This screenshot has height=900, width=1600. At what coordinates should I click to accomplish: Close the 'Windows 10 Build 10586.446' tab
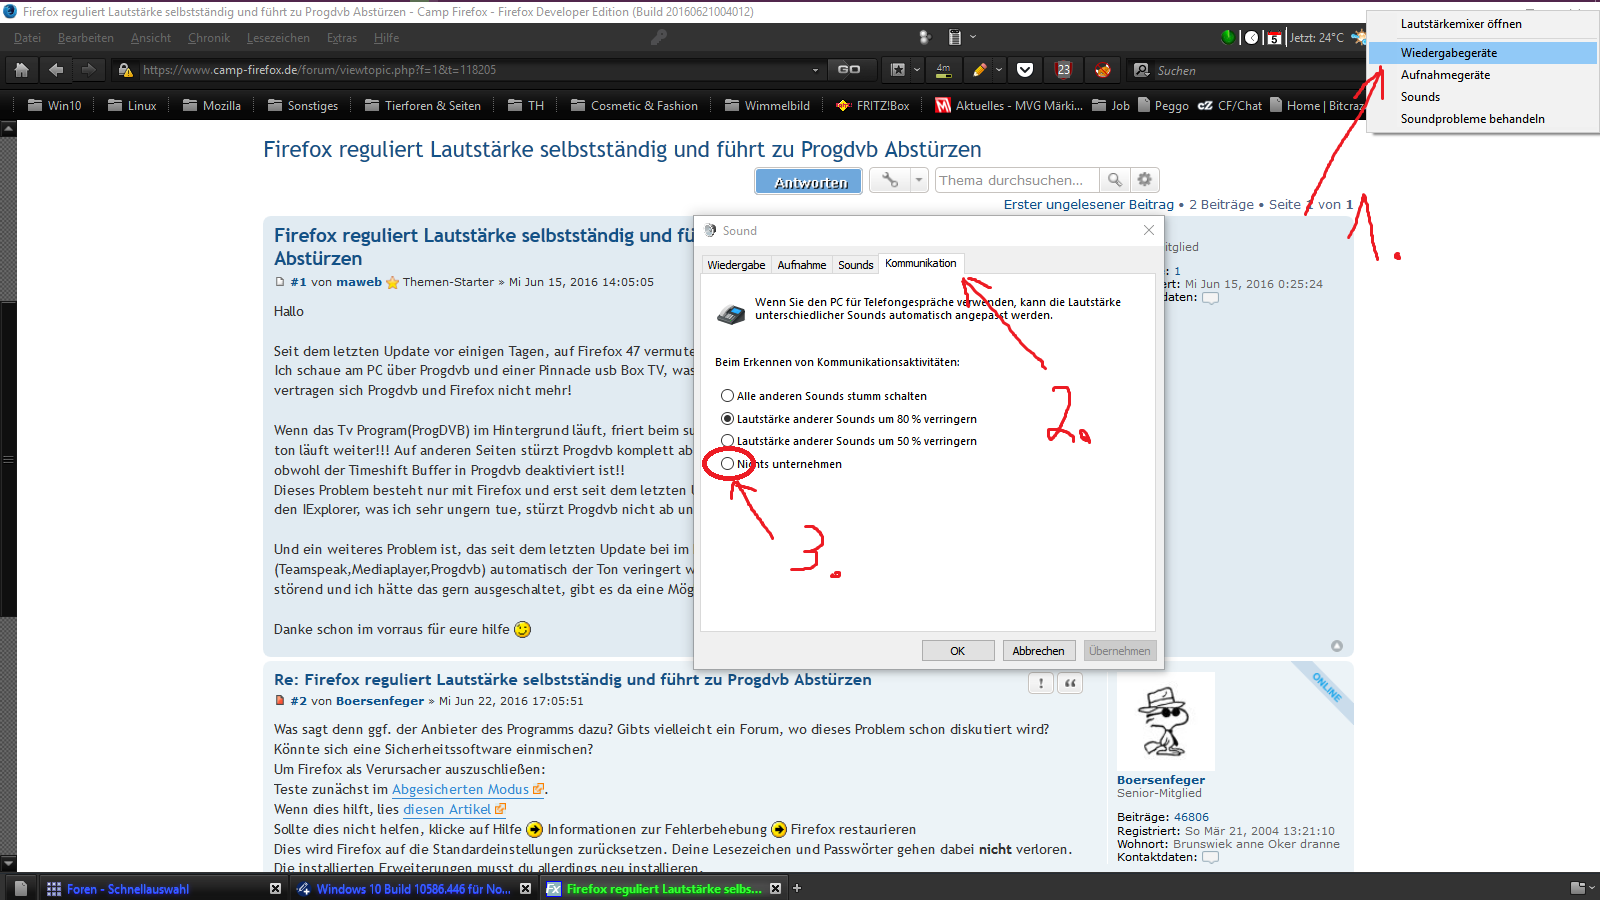(x=526, y=888)
